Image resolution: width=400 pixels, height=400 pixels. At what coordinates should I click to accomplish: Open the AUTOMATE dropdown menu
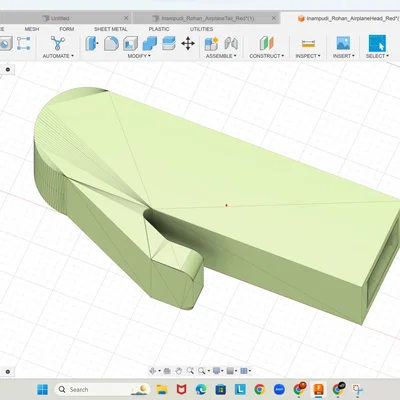(58, 56)
